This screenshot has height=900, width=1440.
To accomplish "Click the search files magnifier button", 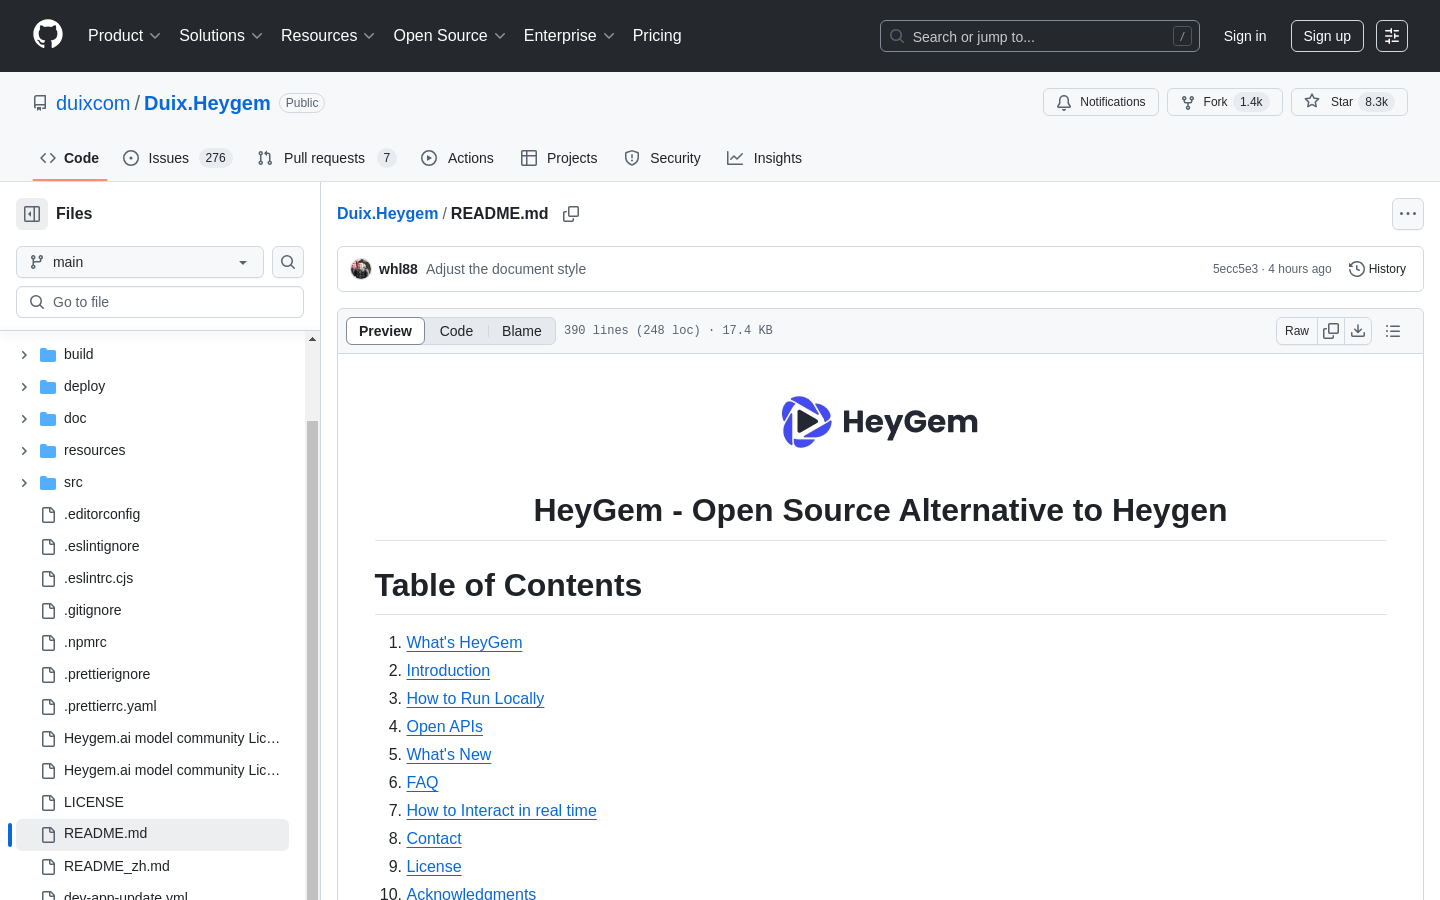I will [288, 262].
